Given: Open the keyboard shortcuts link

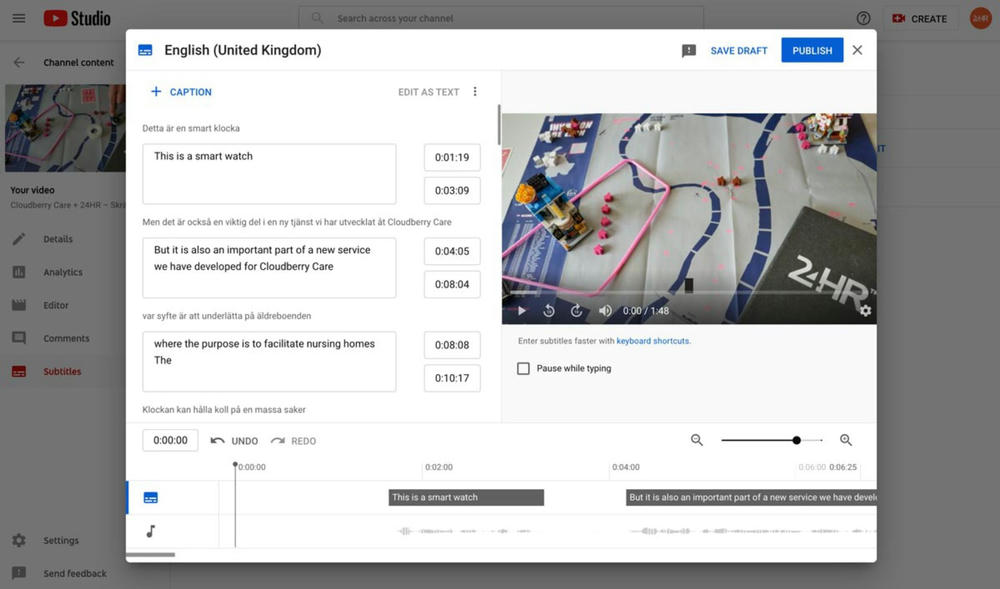Looking at the screenshot, I should pyautogui.click(x=652, y=341).
